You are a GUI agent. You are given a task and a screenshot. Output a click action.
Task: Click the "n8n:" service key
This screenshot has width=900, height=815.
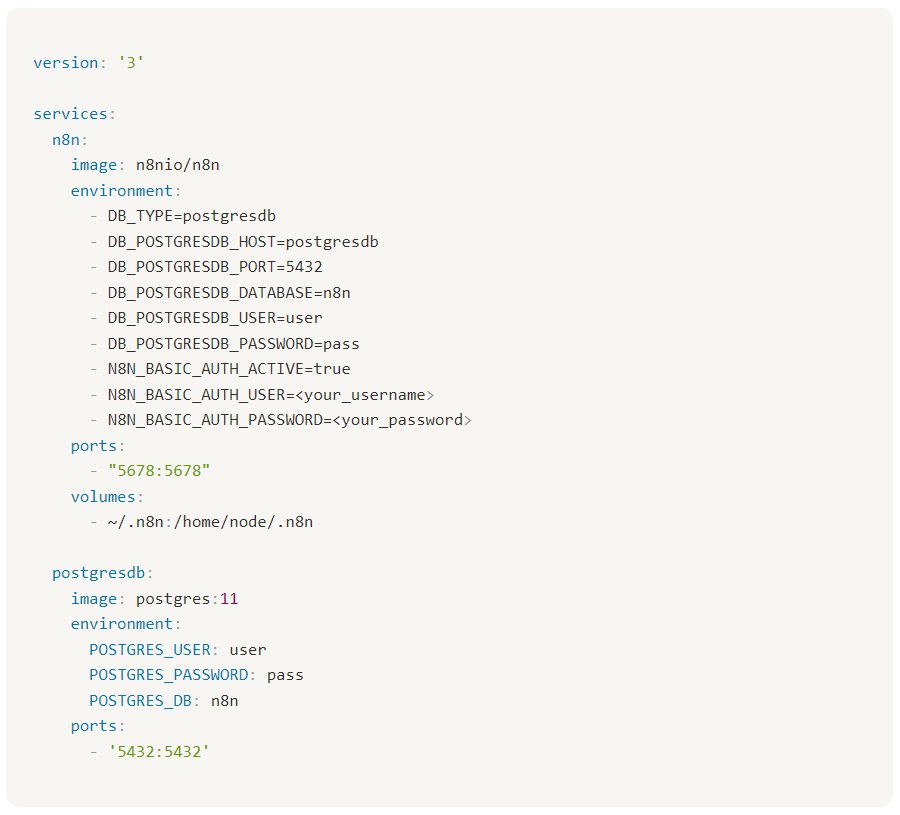pyautogui.click(x=70, y=139)
